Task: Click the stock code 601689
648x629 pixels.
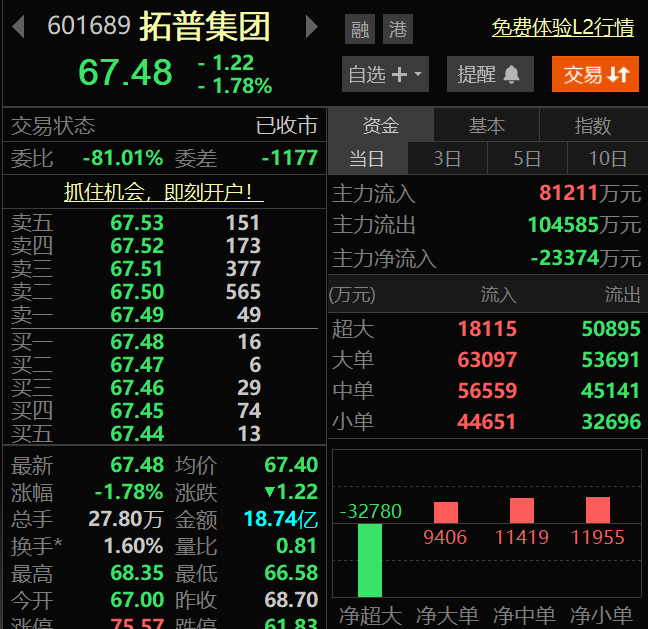Action: [89, 25]
